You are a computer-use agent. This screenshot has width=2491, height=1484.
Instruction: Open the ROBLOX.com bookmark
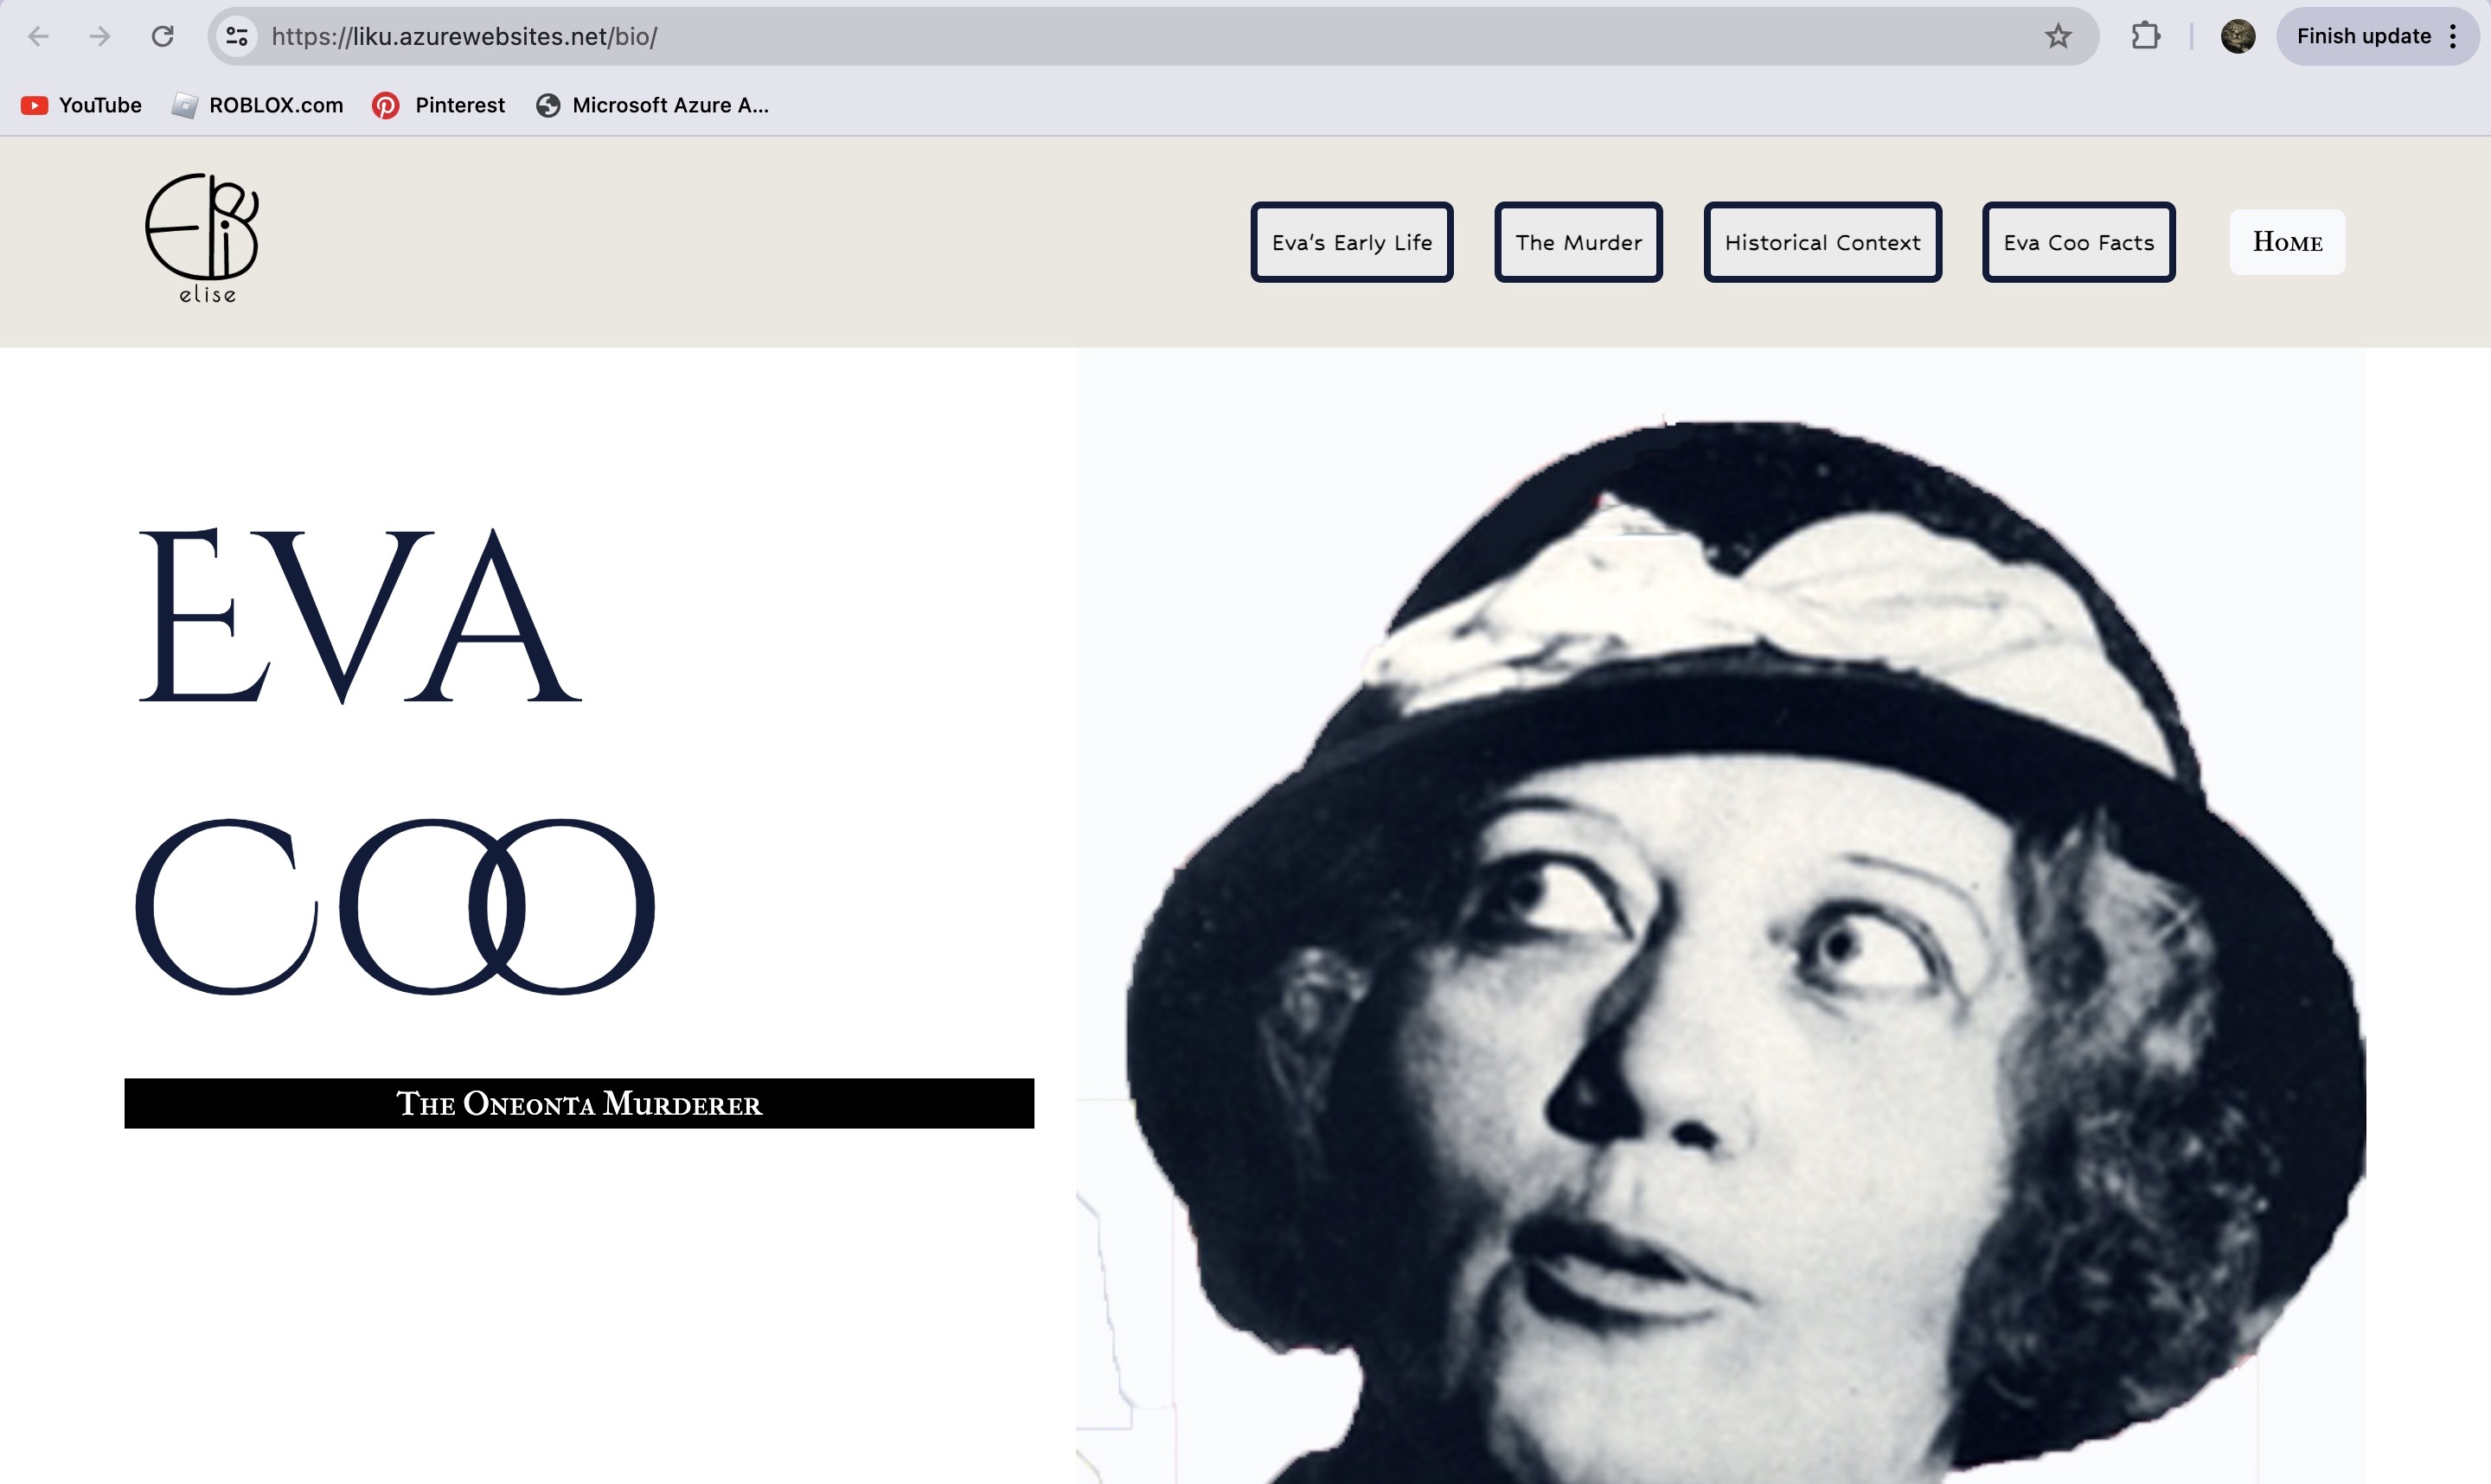pos(258,105)
